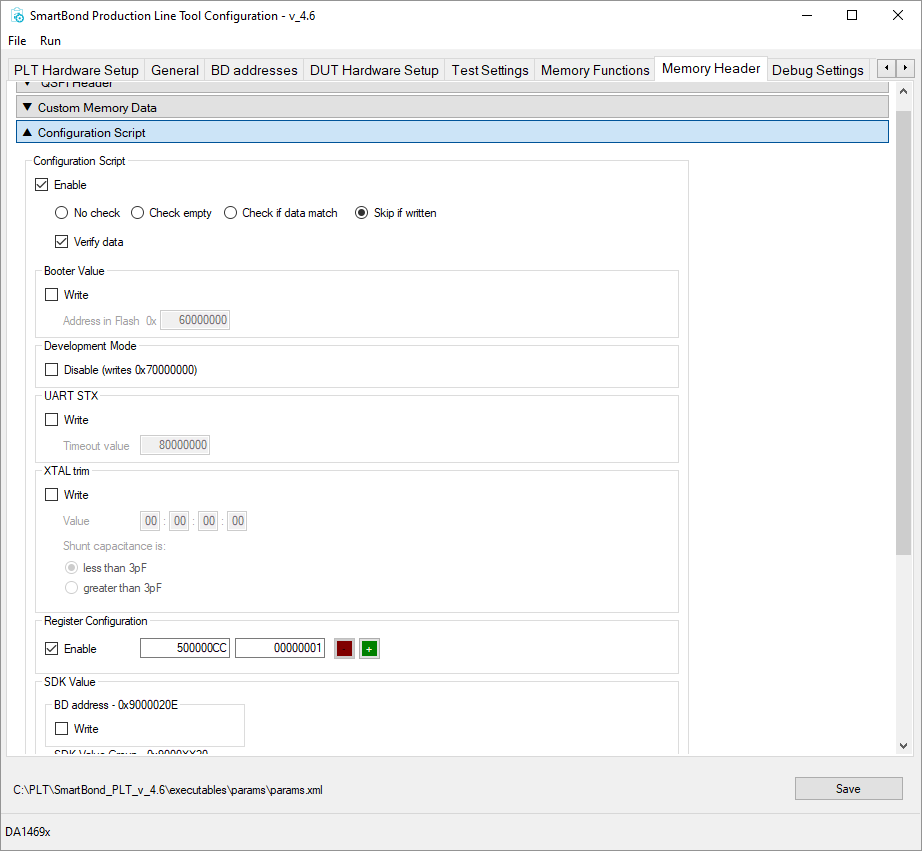
Task: Click the DA1469x status bar text
Action: tap(28, 832)
